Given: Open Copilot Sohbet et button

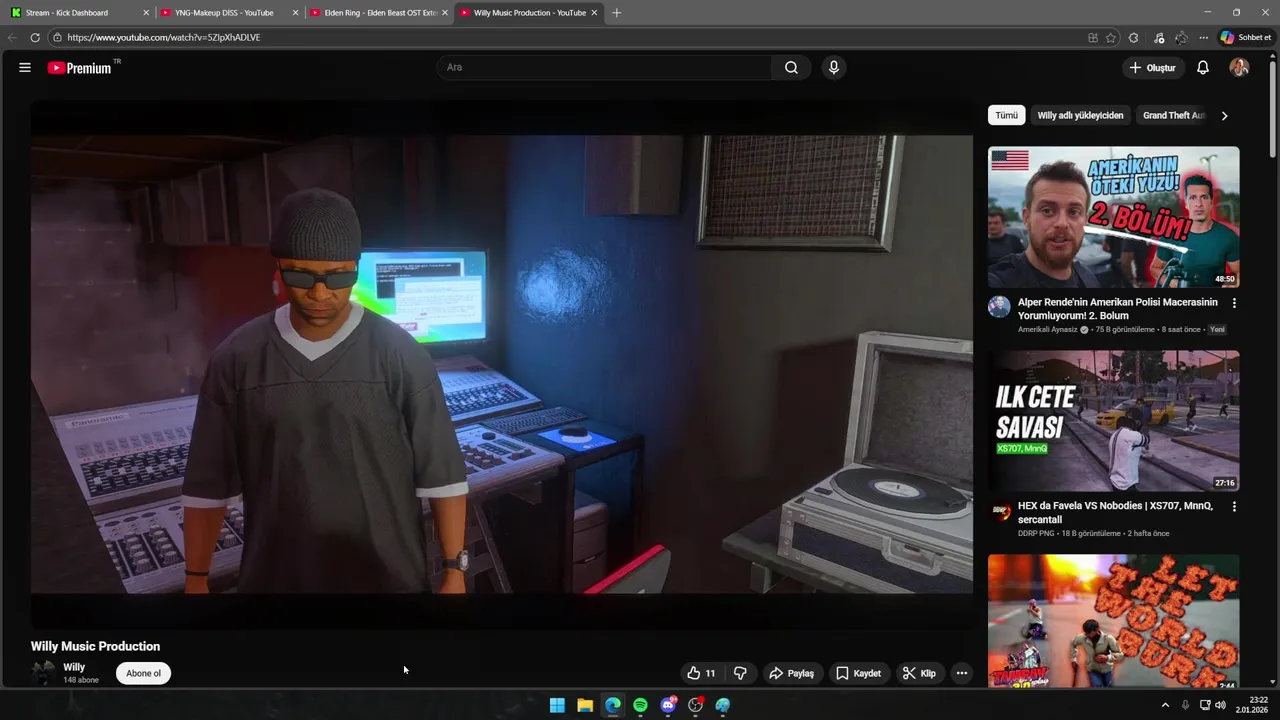Looking at the screenshot, I should tap(1246, 37).
